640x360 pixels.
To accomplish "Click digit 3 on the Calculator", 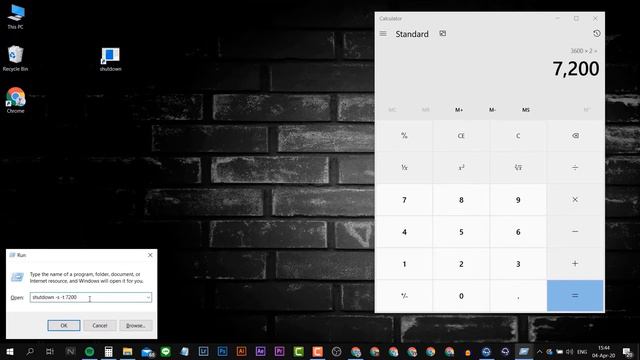I will coord(518,264).
